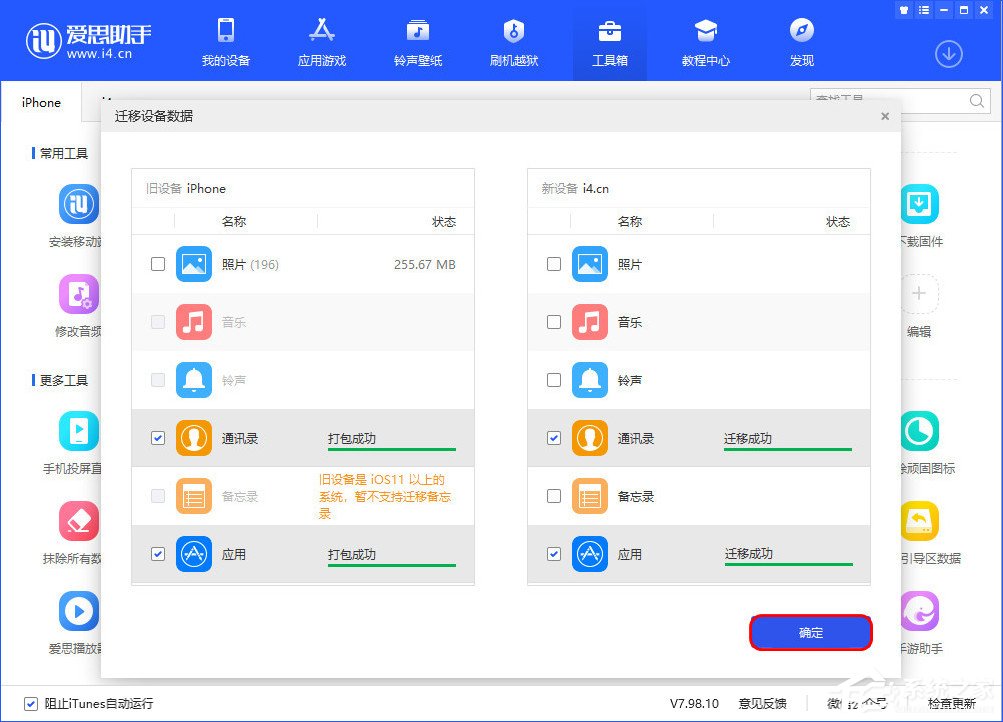The height and width of the screenshot is (722, 1003).
Task: Click the 清除顽固图标 tool icon
Action: [x=919, y=430]
